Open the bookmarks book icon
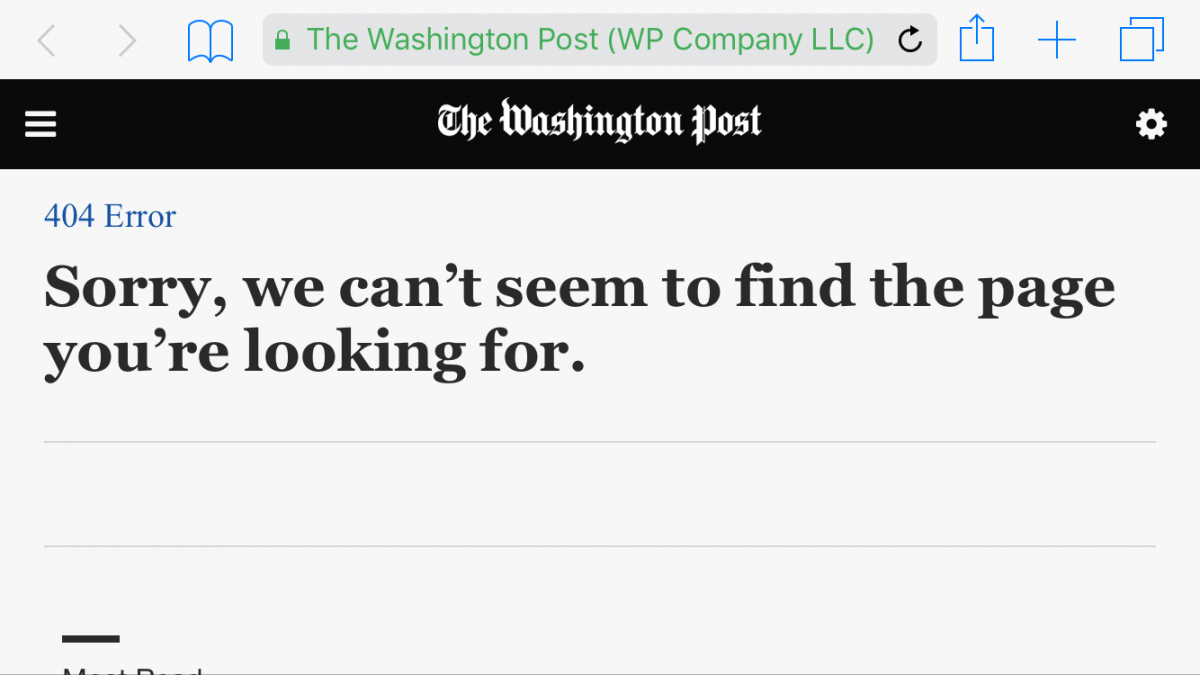The width and height of the screenshot is (1200, 675). (210, 41)
